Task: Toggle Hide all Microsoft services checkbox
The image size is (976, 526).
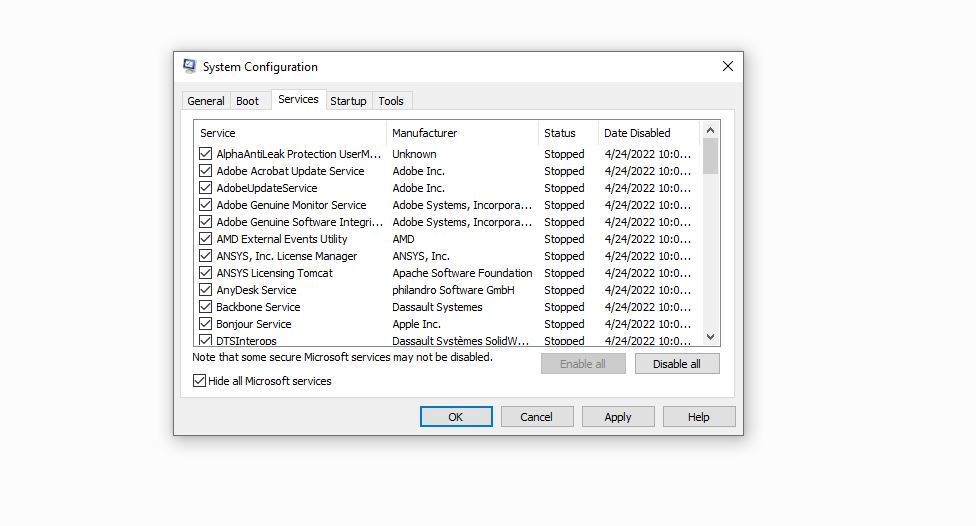Action: tap(200, 381)
